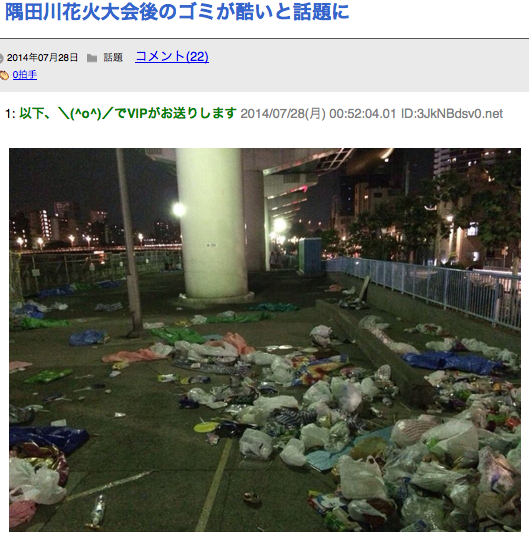Click the yellow plate on the ground

click(x=206, y=427)
